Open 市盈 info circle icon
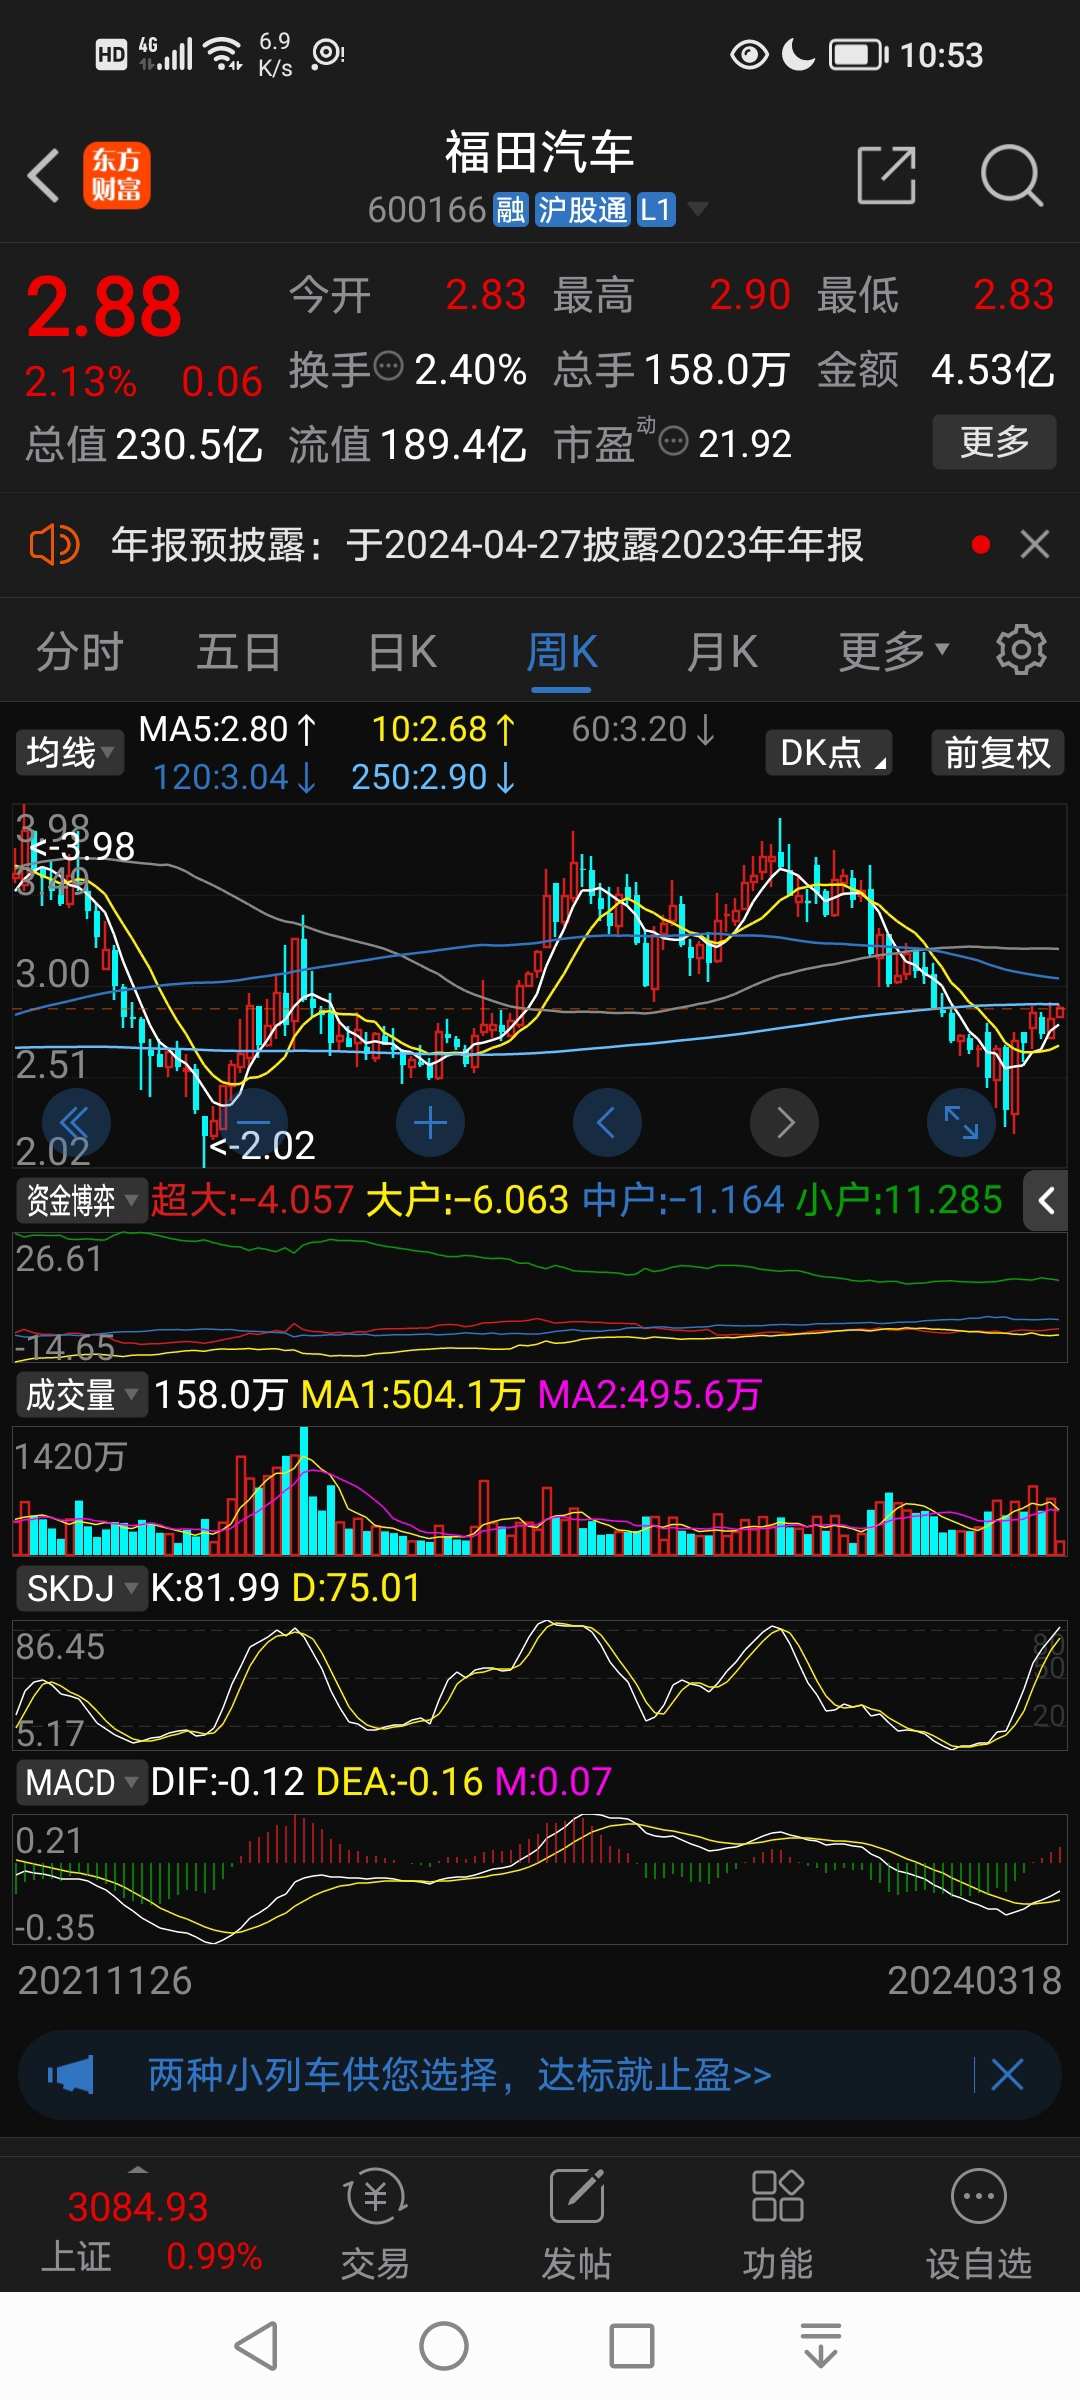1080x2400 pixels. [674, 440]
